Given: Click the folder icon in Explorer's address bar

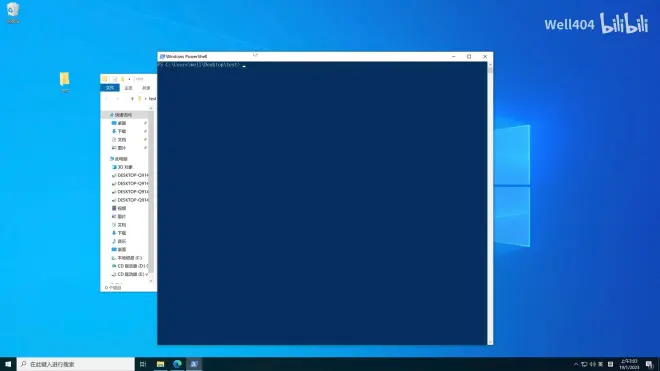Looking at the screenshot, I should [x=140, y=99].
